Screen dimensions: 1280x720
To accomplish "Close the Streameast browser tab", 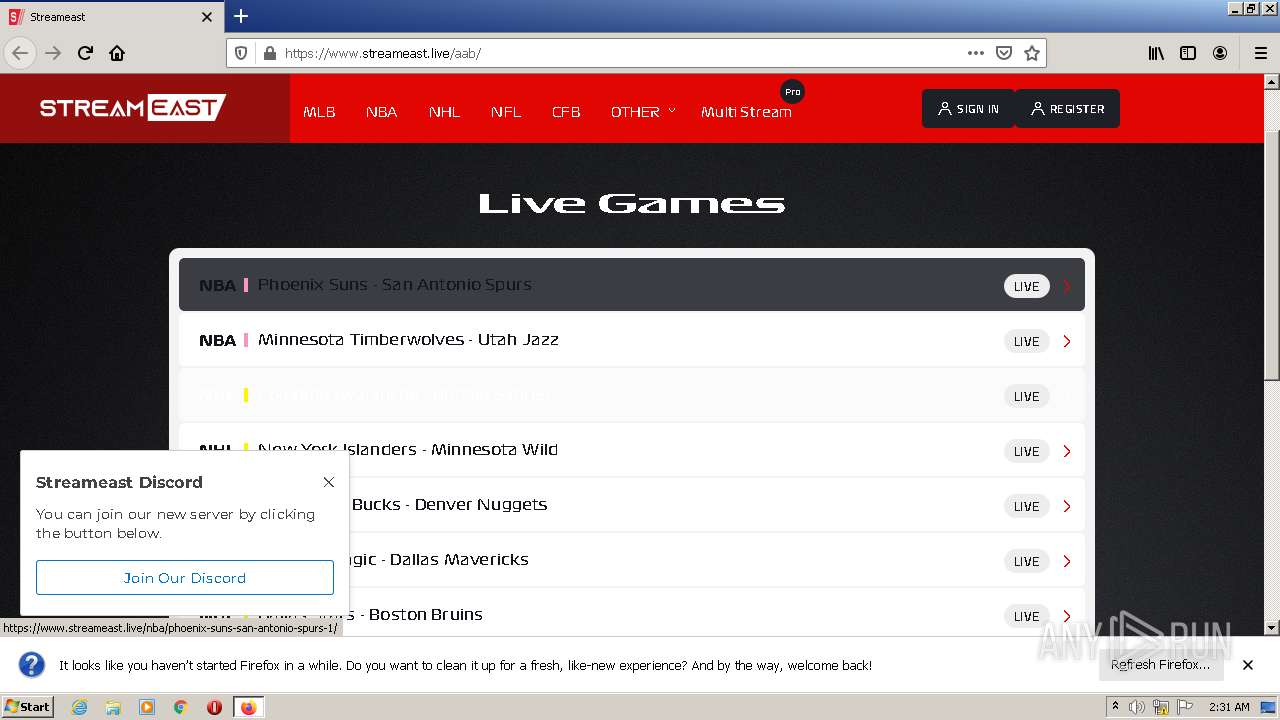I will [207, 17].
